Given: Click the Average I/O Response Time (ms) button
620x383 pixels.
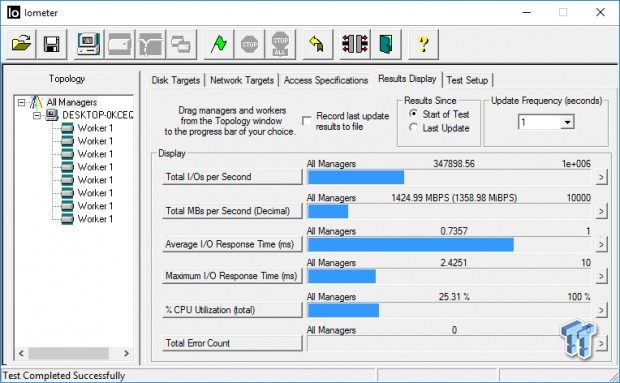Looking at the screenshot, I should pyautogui.click(x=232, y=244).
